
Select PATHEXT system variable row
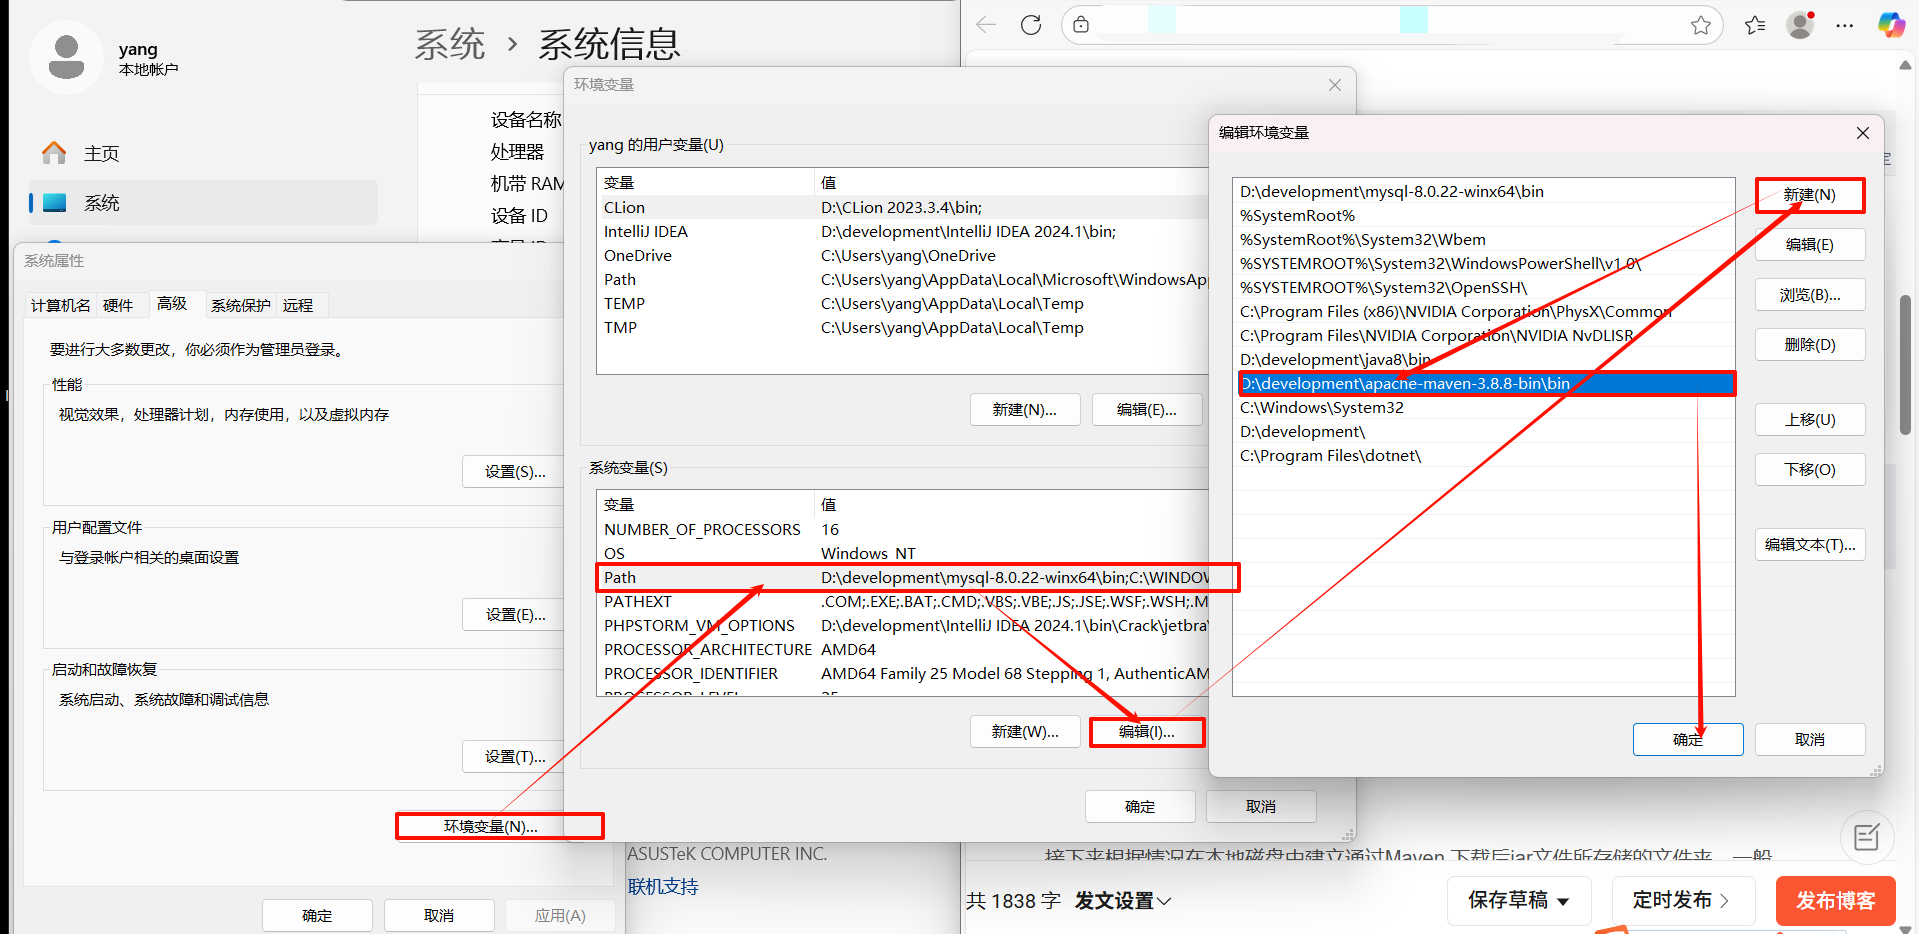904,601
